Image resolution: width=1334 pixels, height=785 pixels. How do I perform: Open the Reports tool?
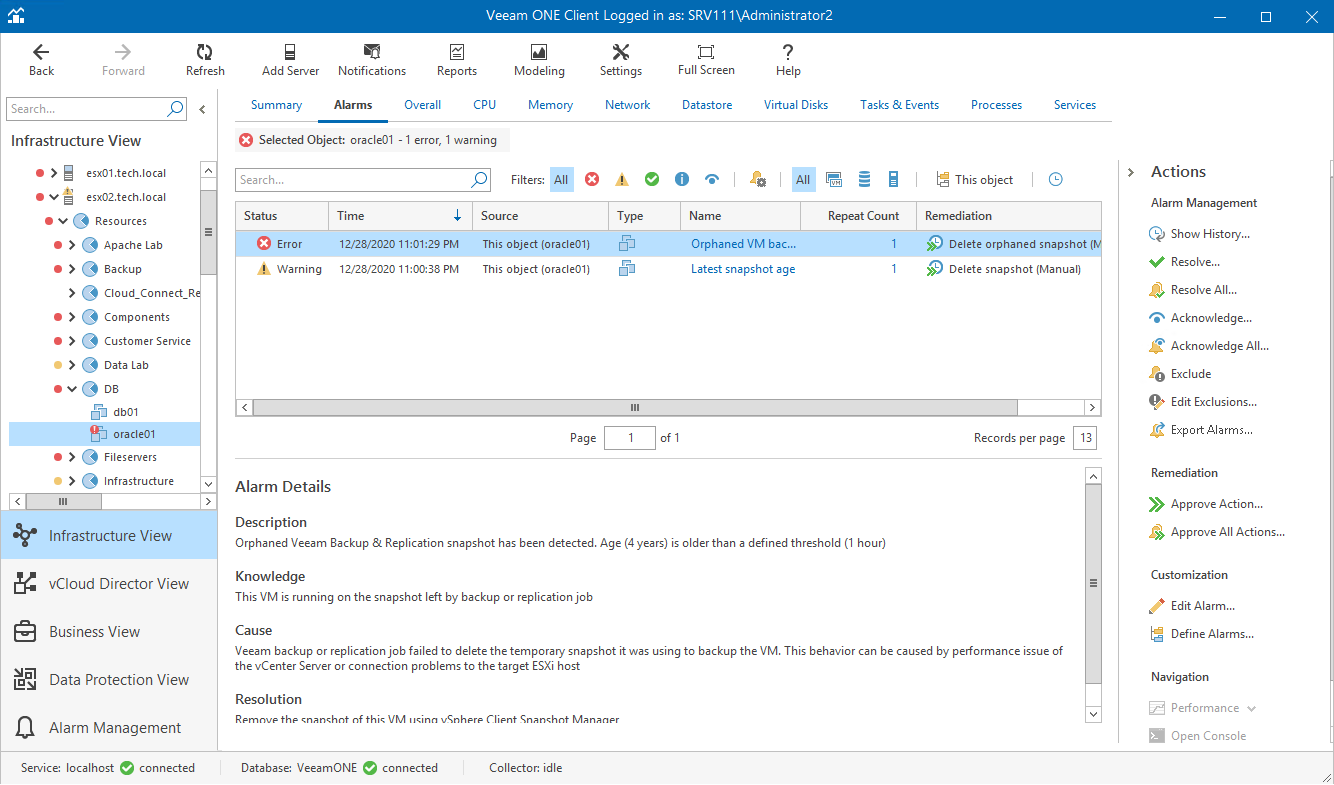(x=457, y=60)
